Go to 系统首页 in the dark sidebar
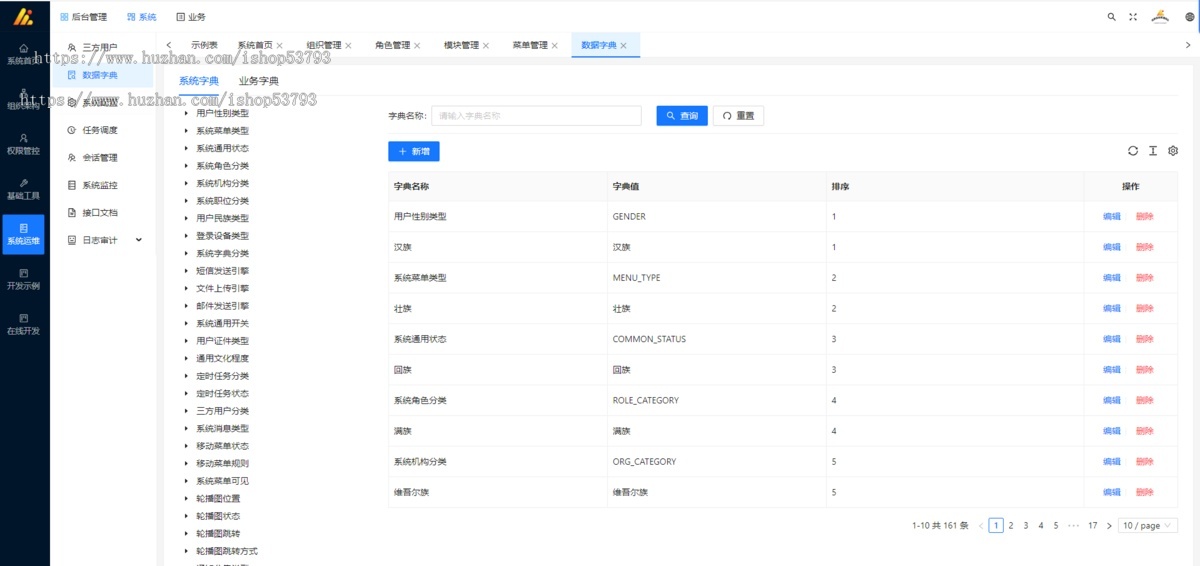 pos(24,54)
